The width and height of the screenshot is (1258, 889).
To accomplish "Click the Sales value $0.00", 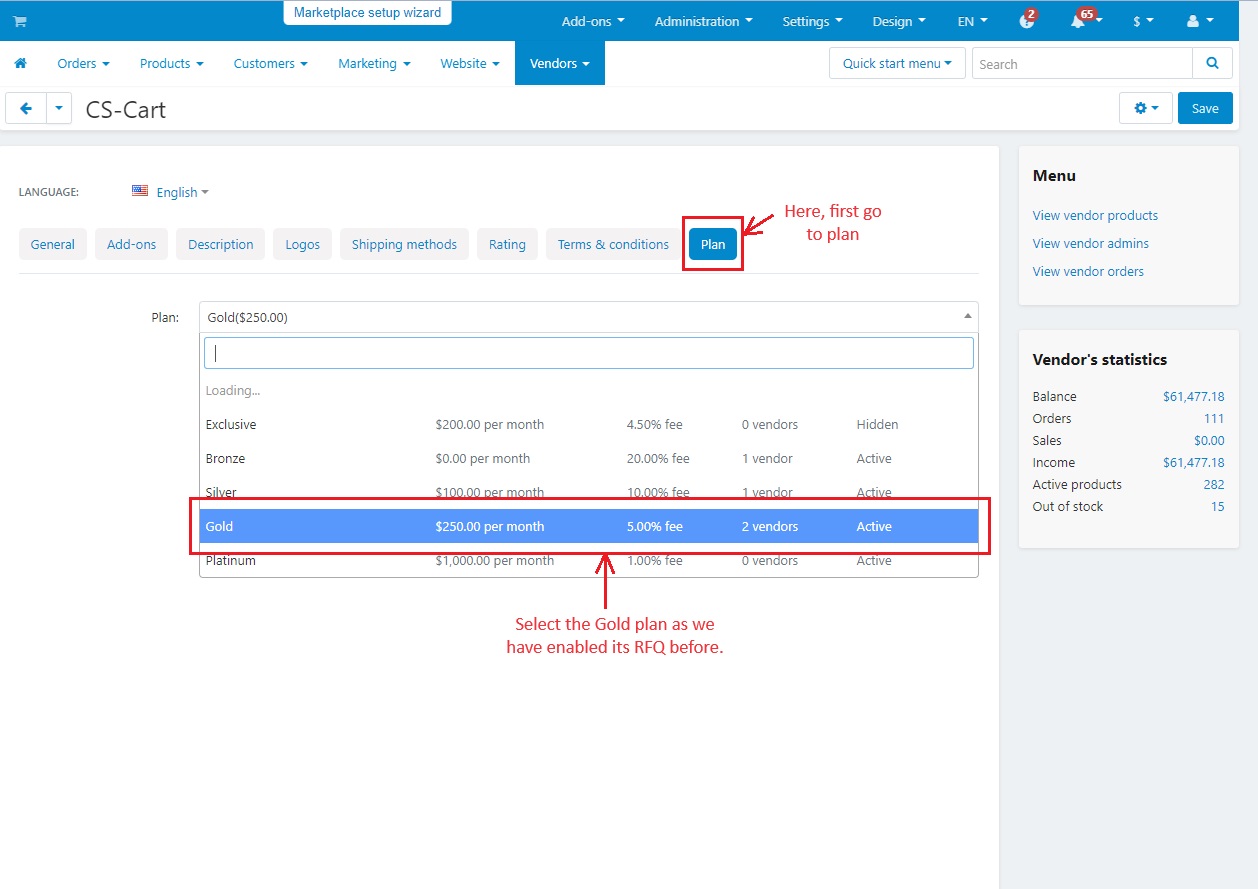I will (1209, 440).
